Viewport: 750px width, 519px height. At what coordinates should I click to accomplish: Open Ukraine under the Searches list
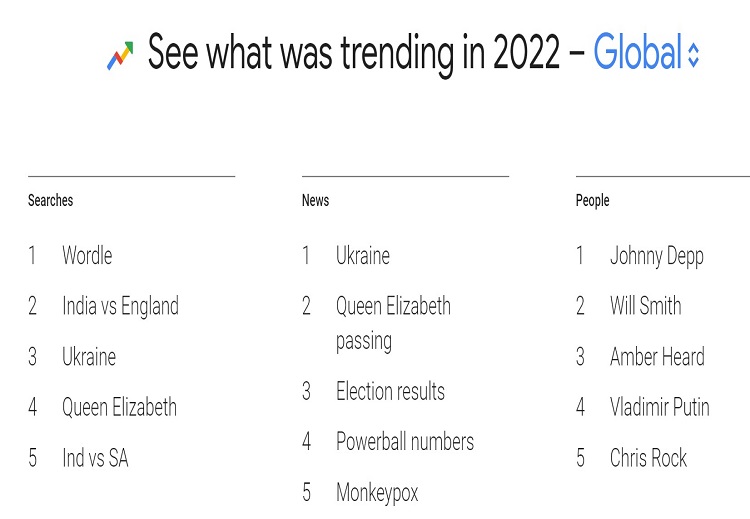(x=89, y=357)
